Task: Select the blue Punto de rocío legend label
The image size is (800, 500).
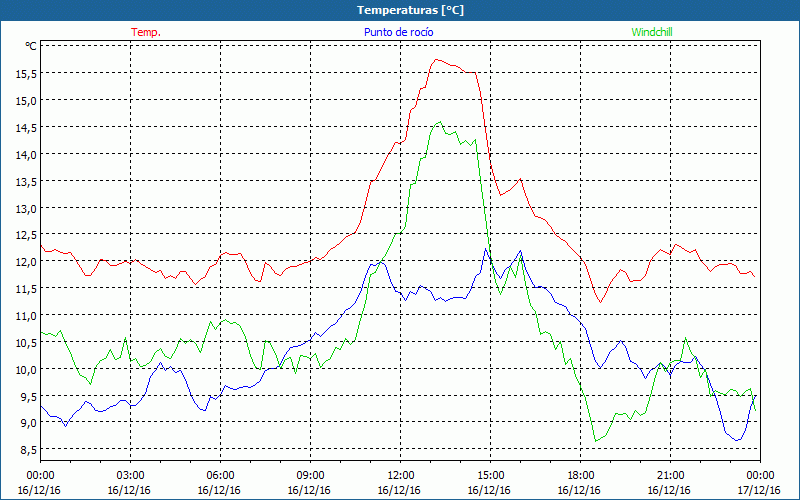Action: click(398, 32)
